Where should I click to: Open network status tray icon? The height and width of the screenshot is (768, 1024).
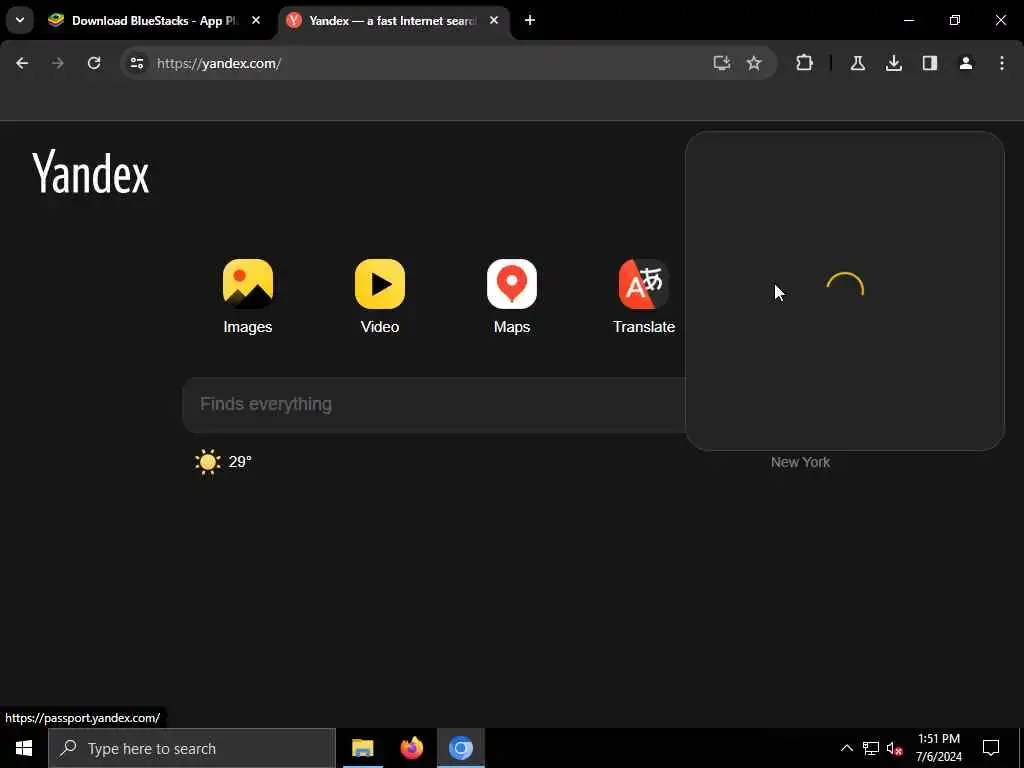(871, 748)
